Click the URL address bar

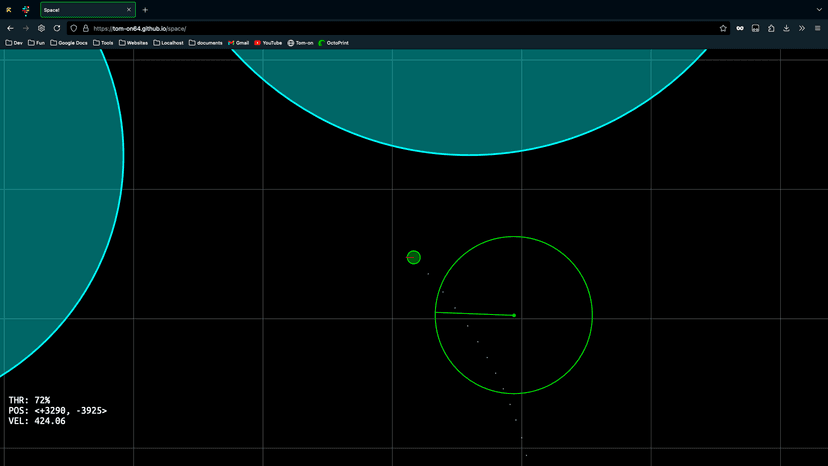[400, 28]
